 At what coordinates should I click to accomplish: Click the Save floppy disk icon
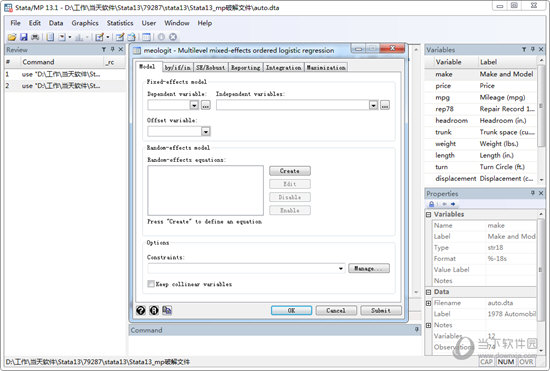24,37
